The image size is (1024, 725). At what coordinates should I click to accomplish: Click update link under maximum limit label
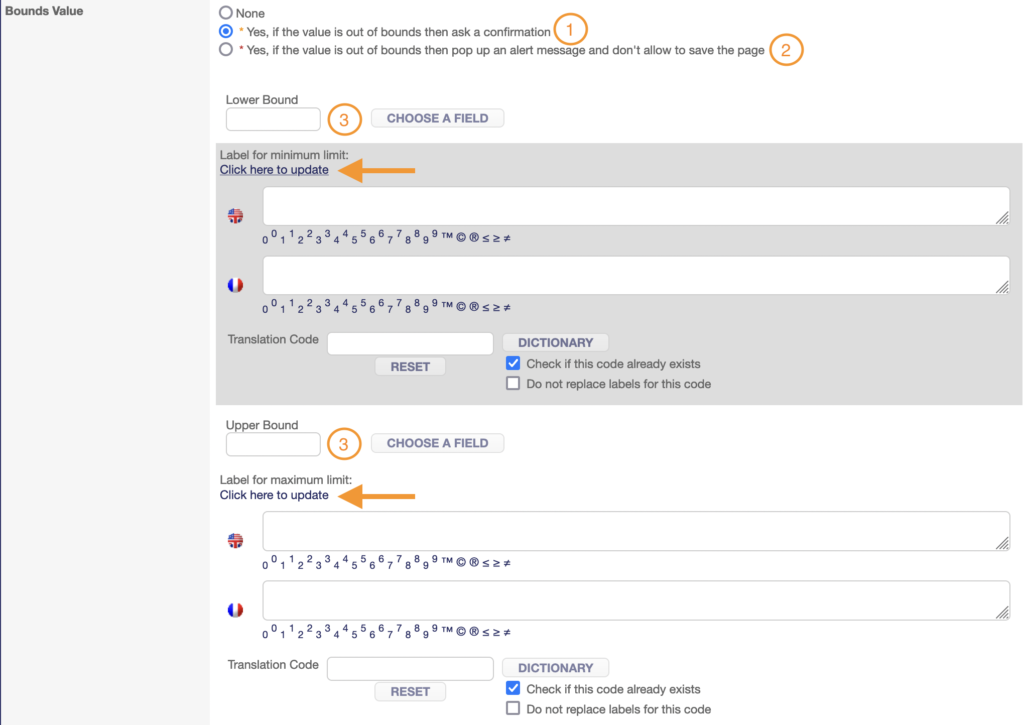point(274,495)
